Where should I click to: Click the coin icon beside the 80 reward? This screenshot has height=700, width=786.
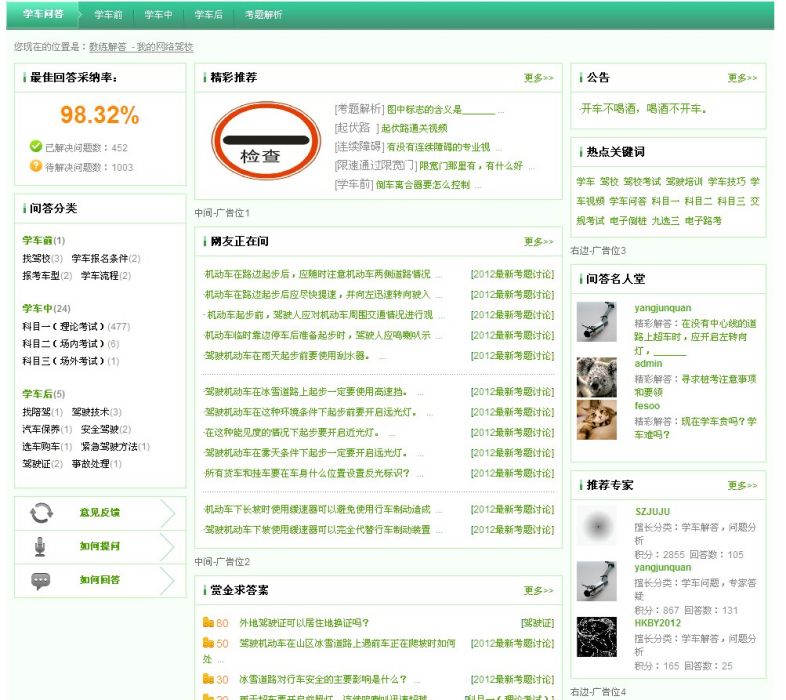click(x=208, y=623)
